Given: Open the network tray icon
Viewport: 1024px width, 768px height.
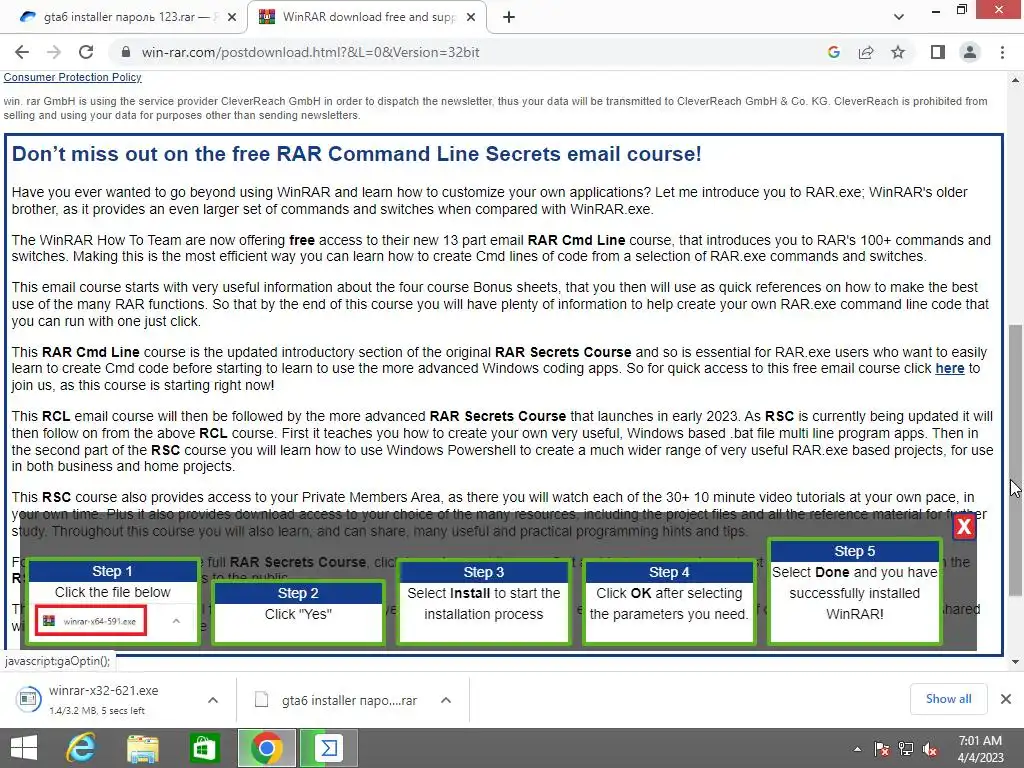Looking at the screenshot, I should 906,748.
